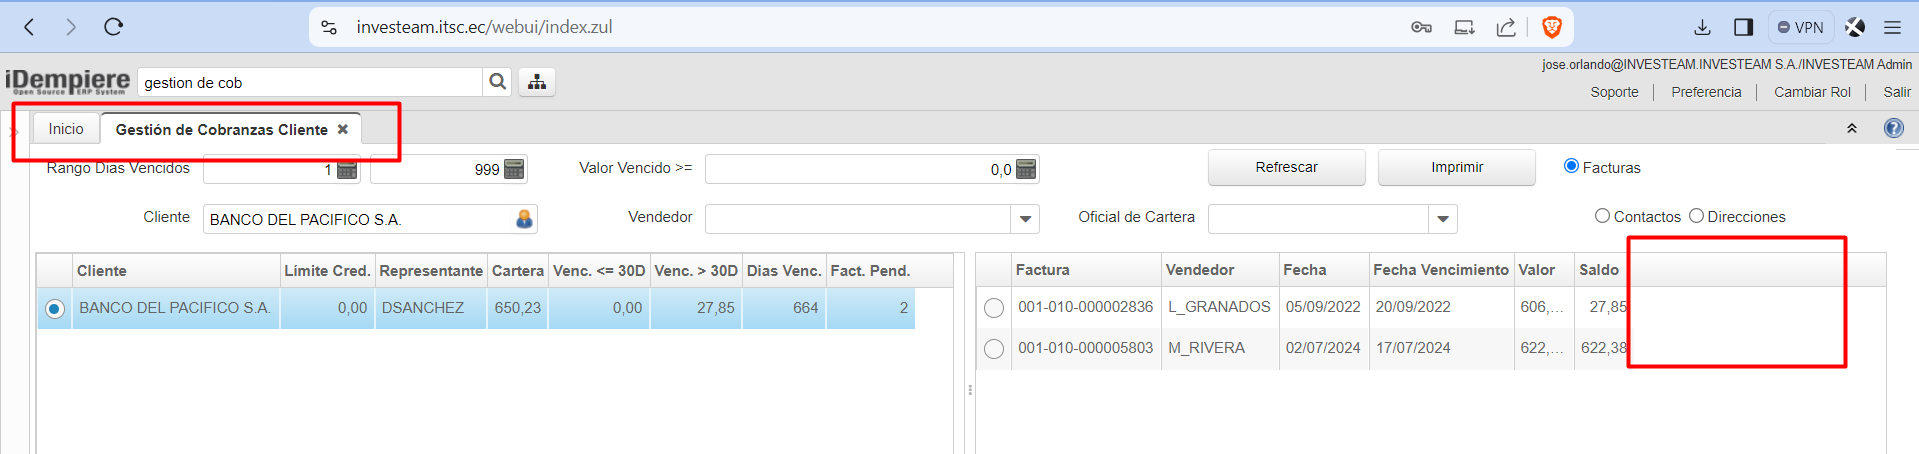Select the Facturas radio button
The height and width of the screenshot is (454, 1919).
click(1571, 166)
